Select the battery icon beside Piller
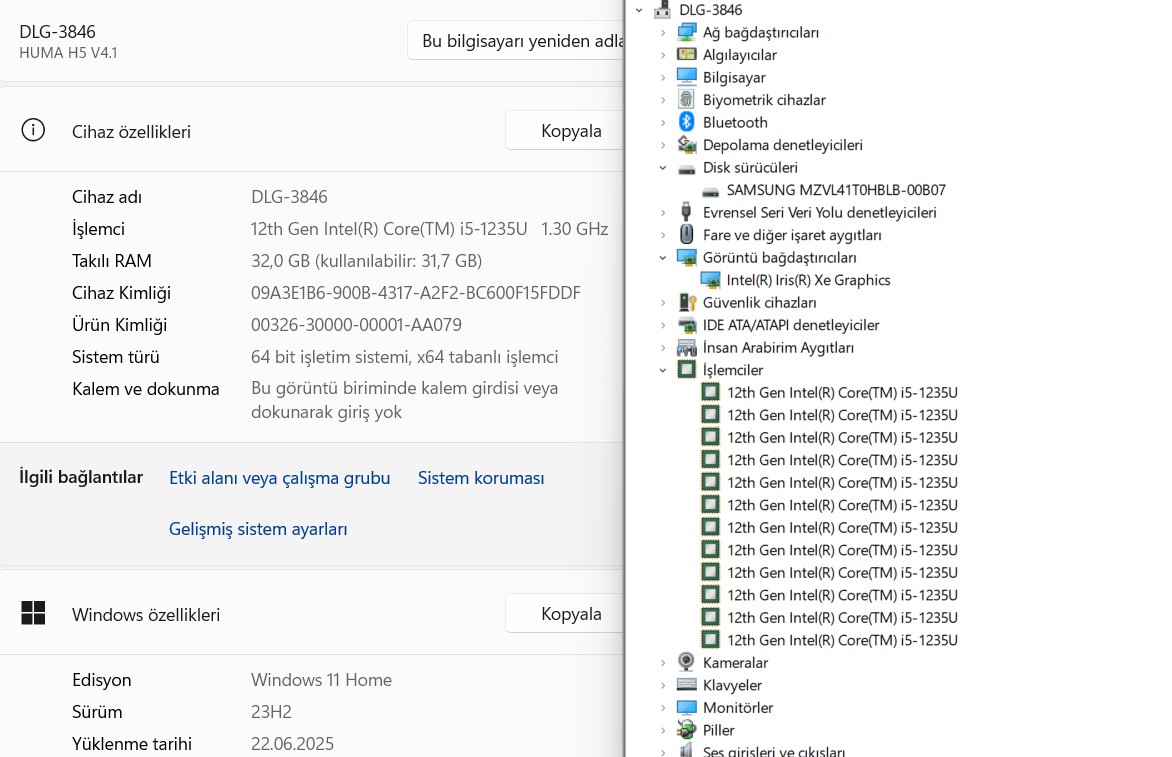 [686, 729]
